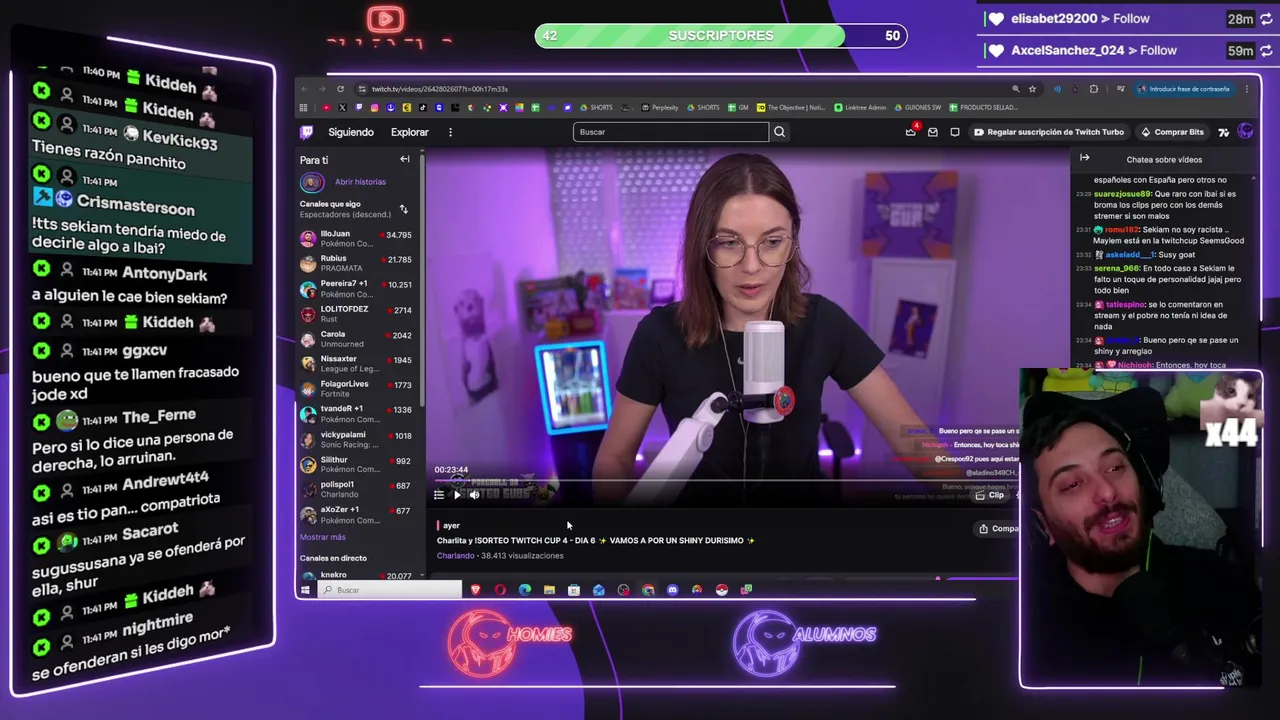Open the Microsoft Edge taskbar icon

pyautogui.click(x=525, y=590)
